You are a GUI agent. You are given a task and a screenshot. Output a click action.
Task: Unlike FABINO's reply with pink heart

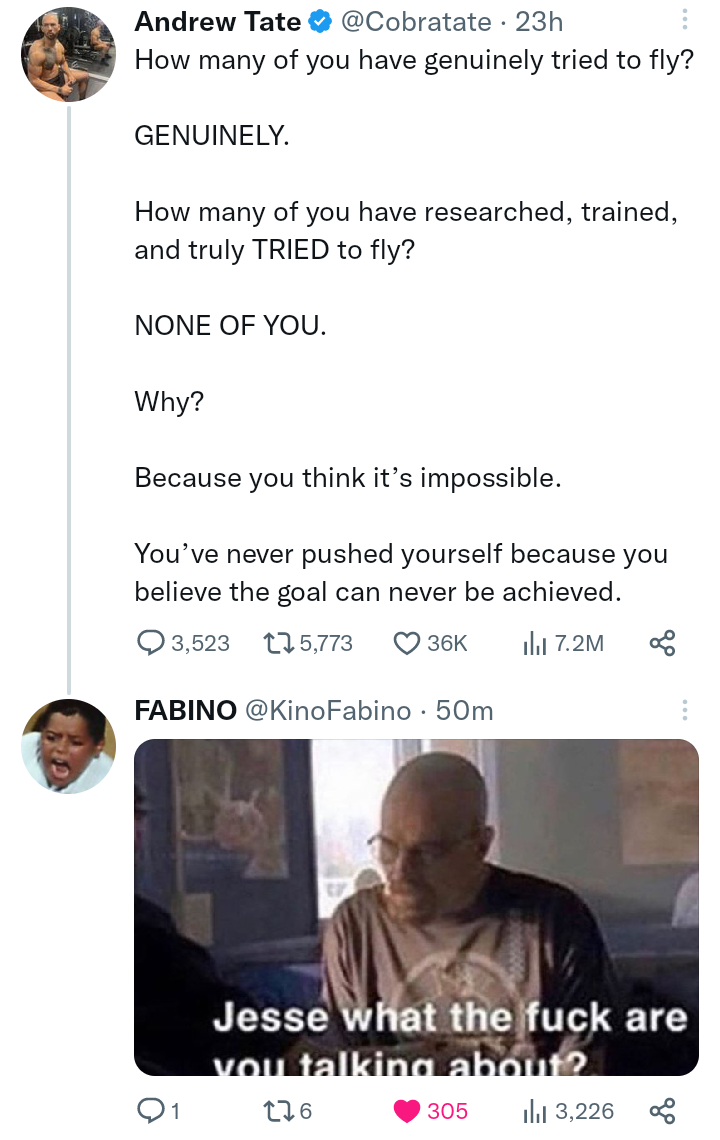click(406, 1110)
